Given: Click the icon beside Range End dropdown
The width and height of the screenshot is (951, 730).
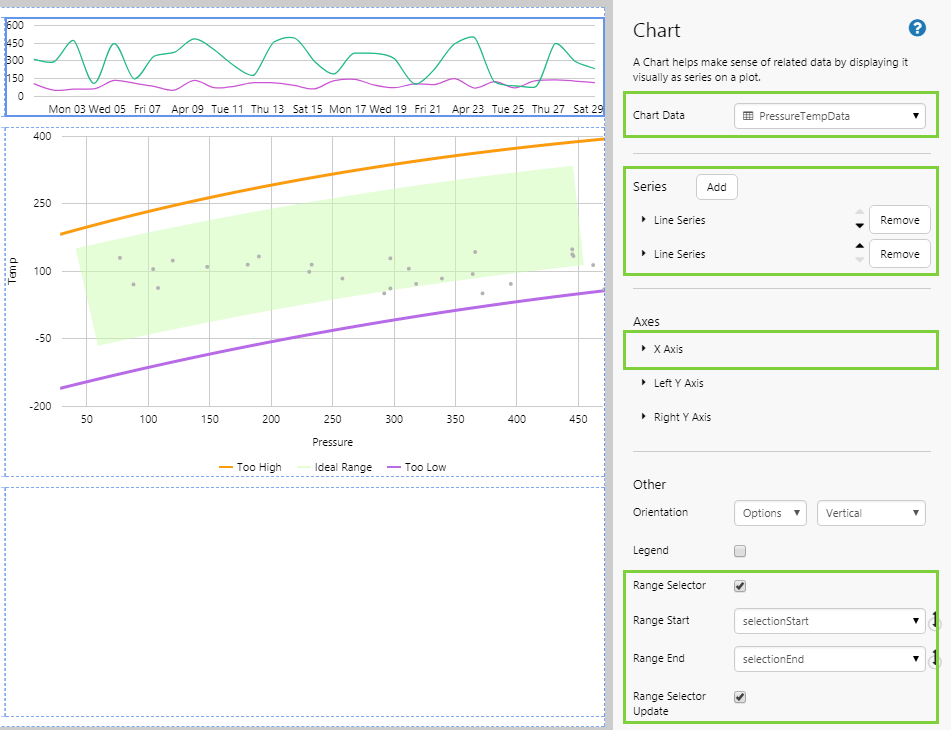Looking at the screenshot, I should tap(934, 659).
